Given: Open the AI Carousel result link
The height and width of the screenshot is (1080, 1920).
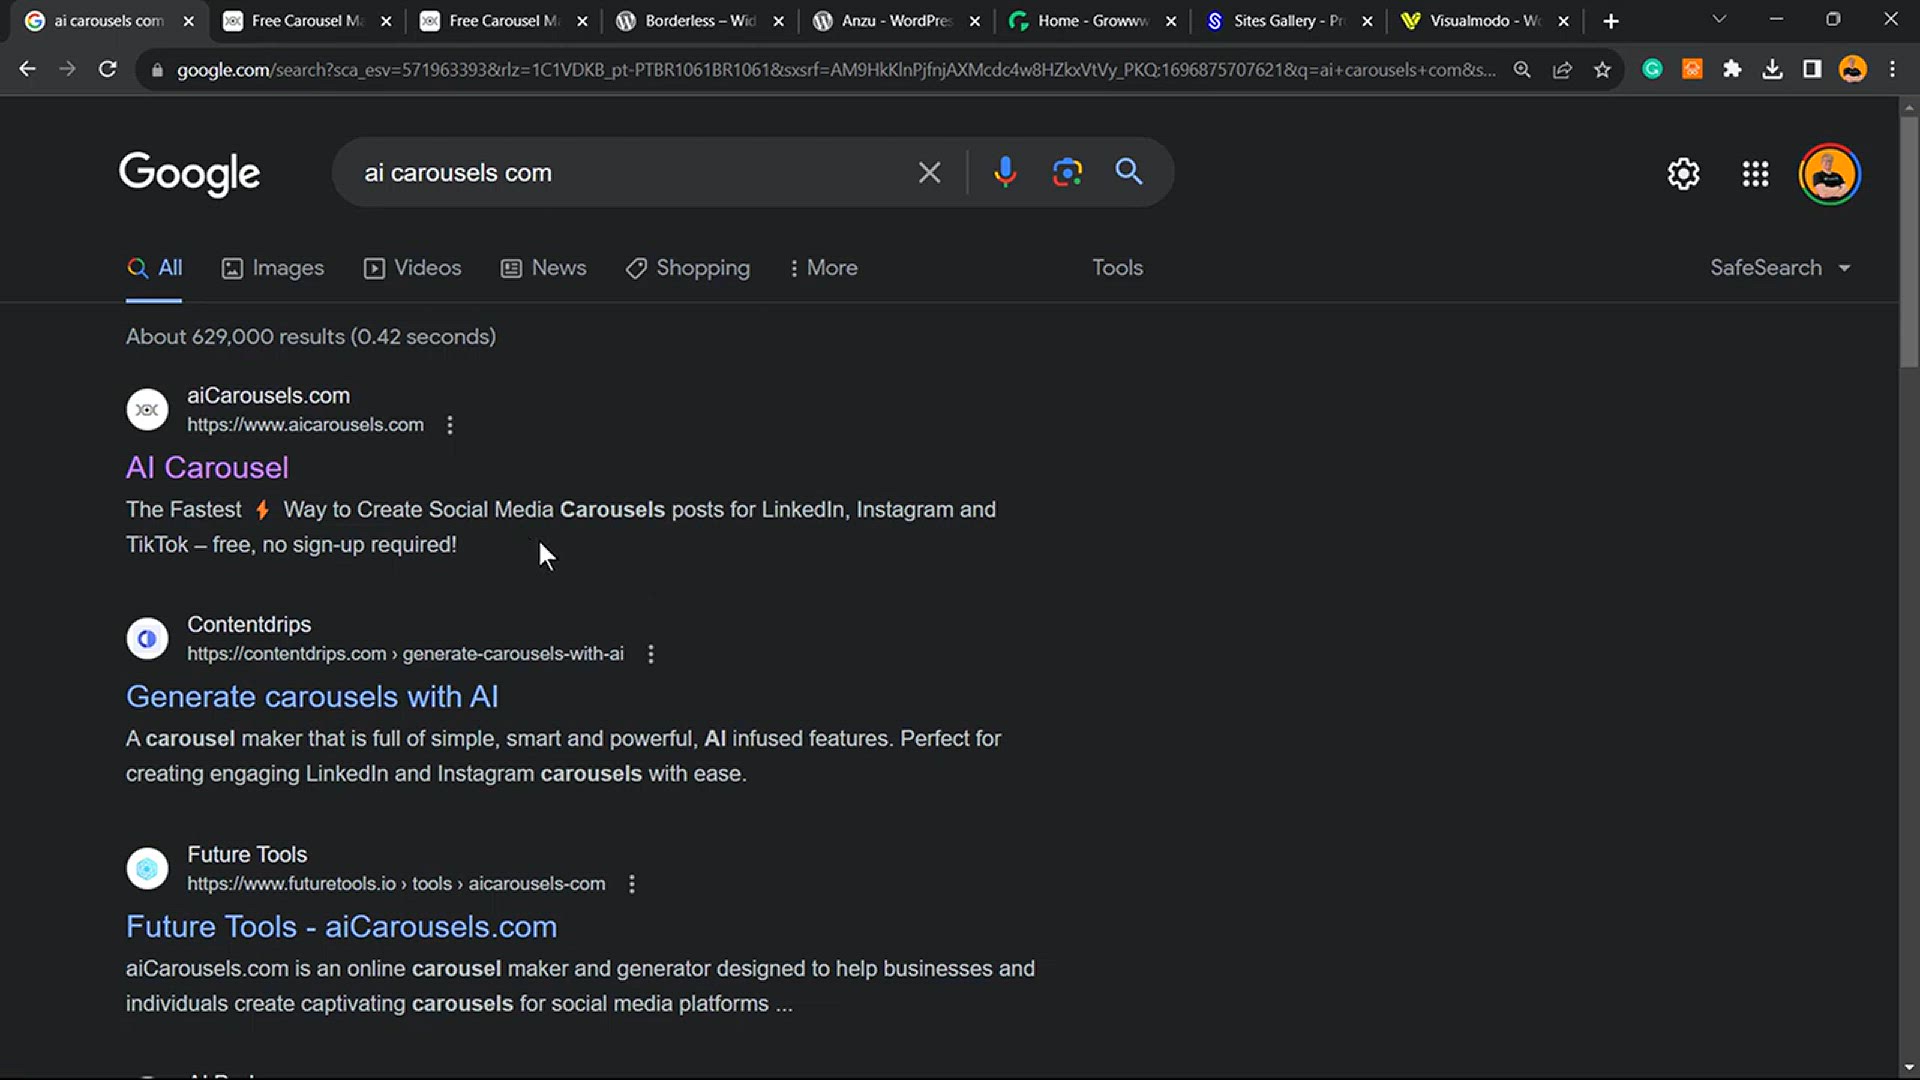Looking at the screenshot, I should pyautogui.click(x=207, y=468).
